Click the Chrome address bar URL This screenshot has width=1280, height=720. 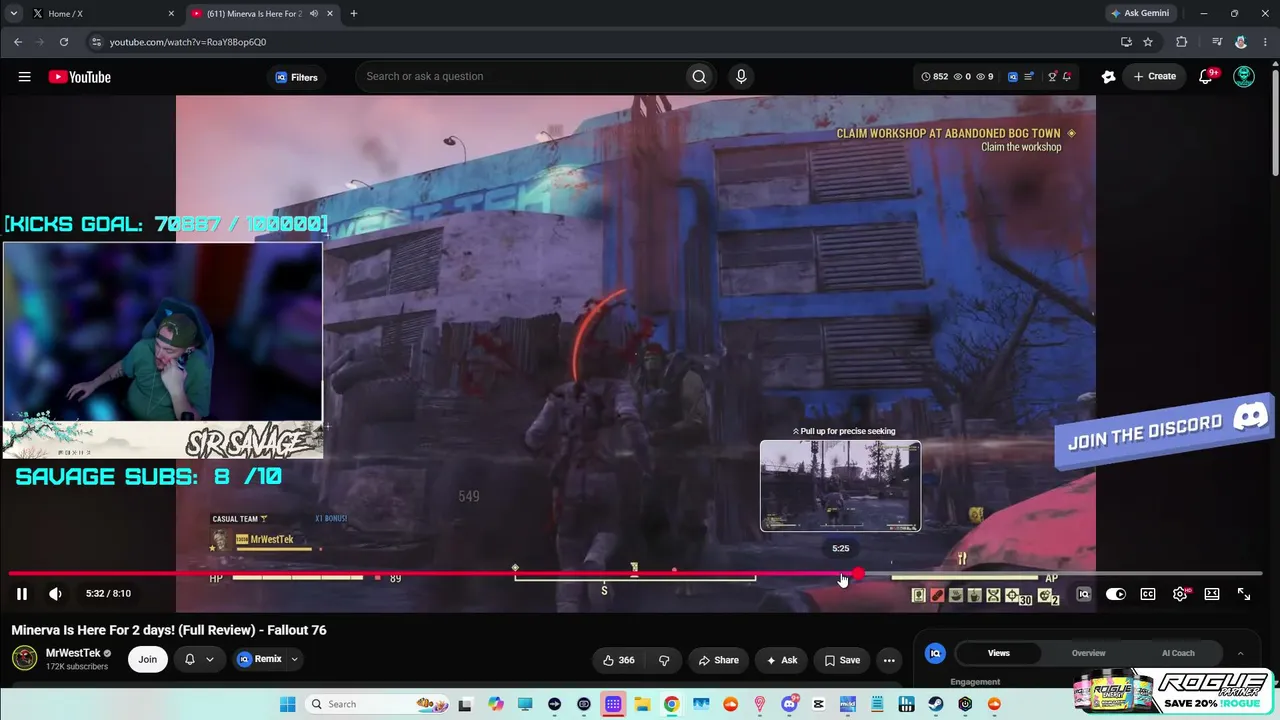pos(188,42)
